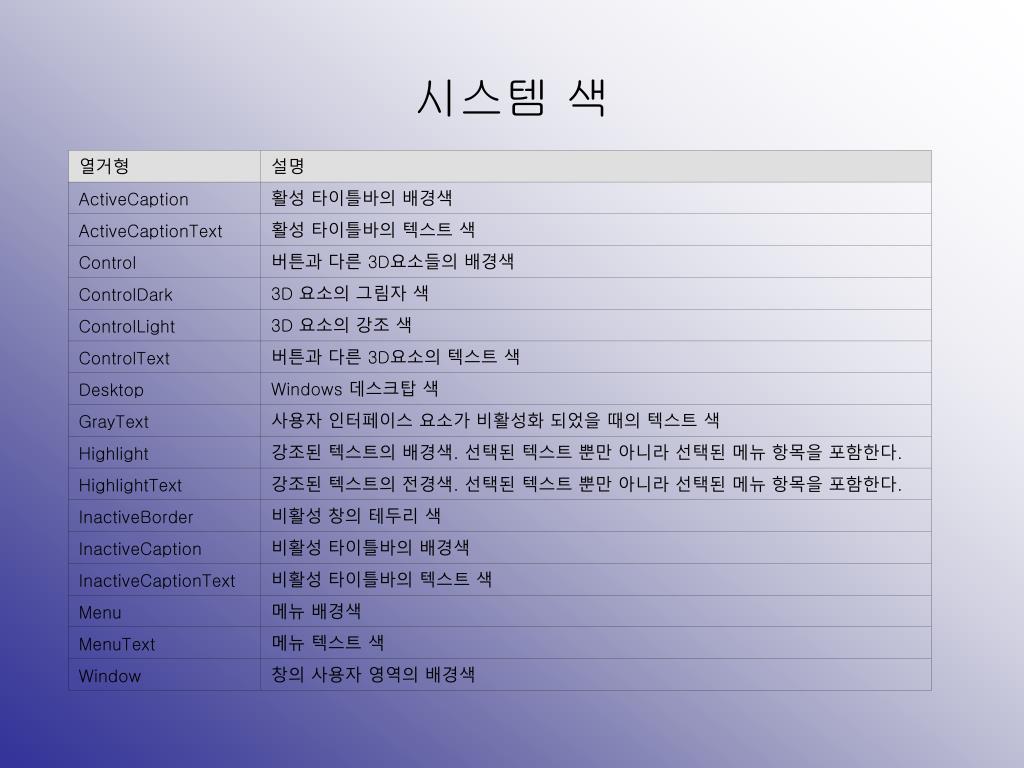Viewport: 1024px width, 768px height.
Task: Click description 활성 타이틀바의 텍스트 색
Action: (373, 230)
